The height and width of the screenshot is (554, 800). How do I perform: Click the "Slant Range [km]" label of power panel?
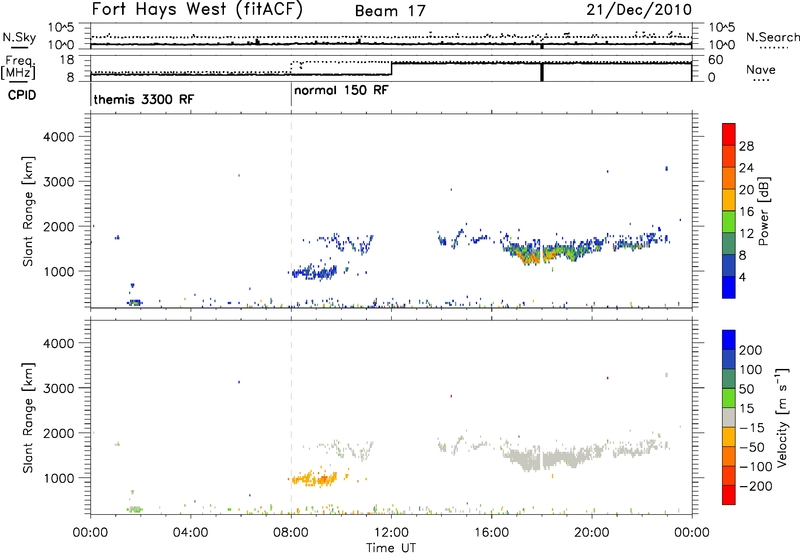coord(28,211)
